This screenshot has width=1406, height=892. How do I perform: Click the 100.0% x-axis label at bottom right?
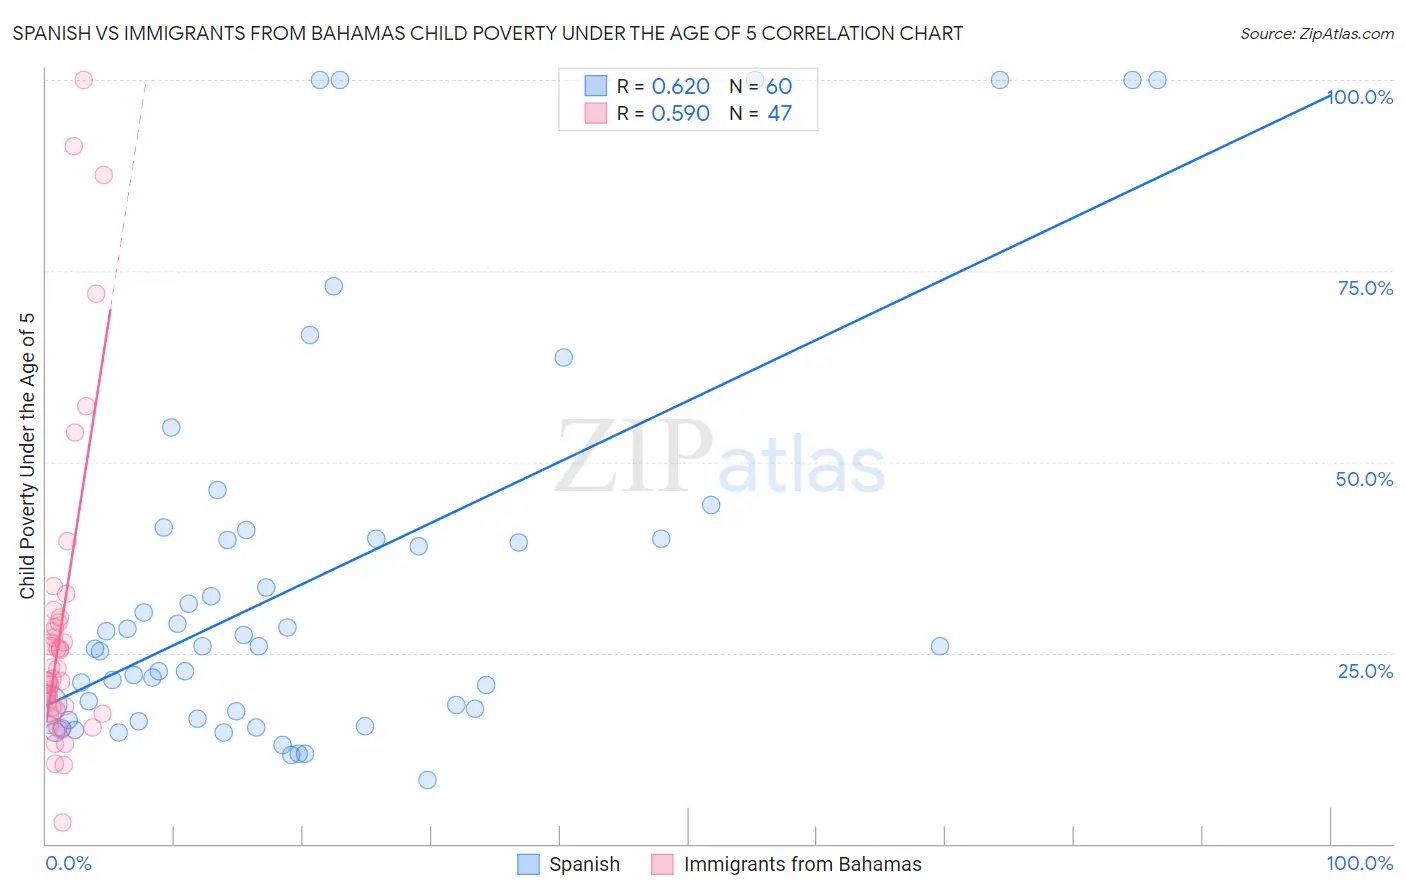click(x=1359, y=863)
